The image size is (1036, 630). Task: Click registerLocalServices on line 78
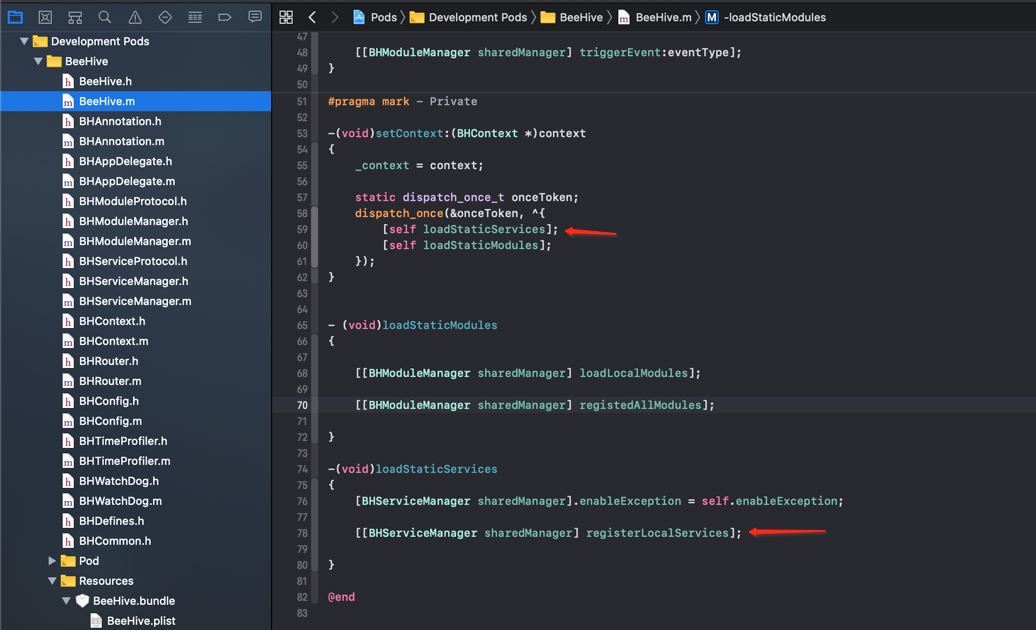(x=657, y=533)
